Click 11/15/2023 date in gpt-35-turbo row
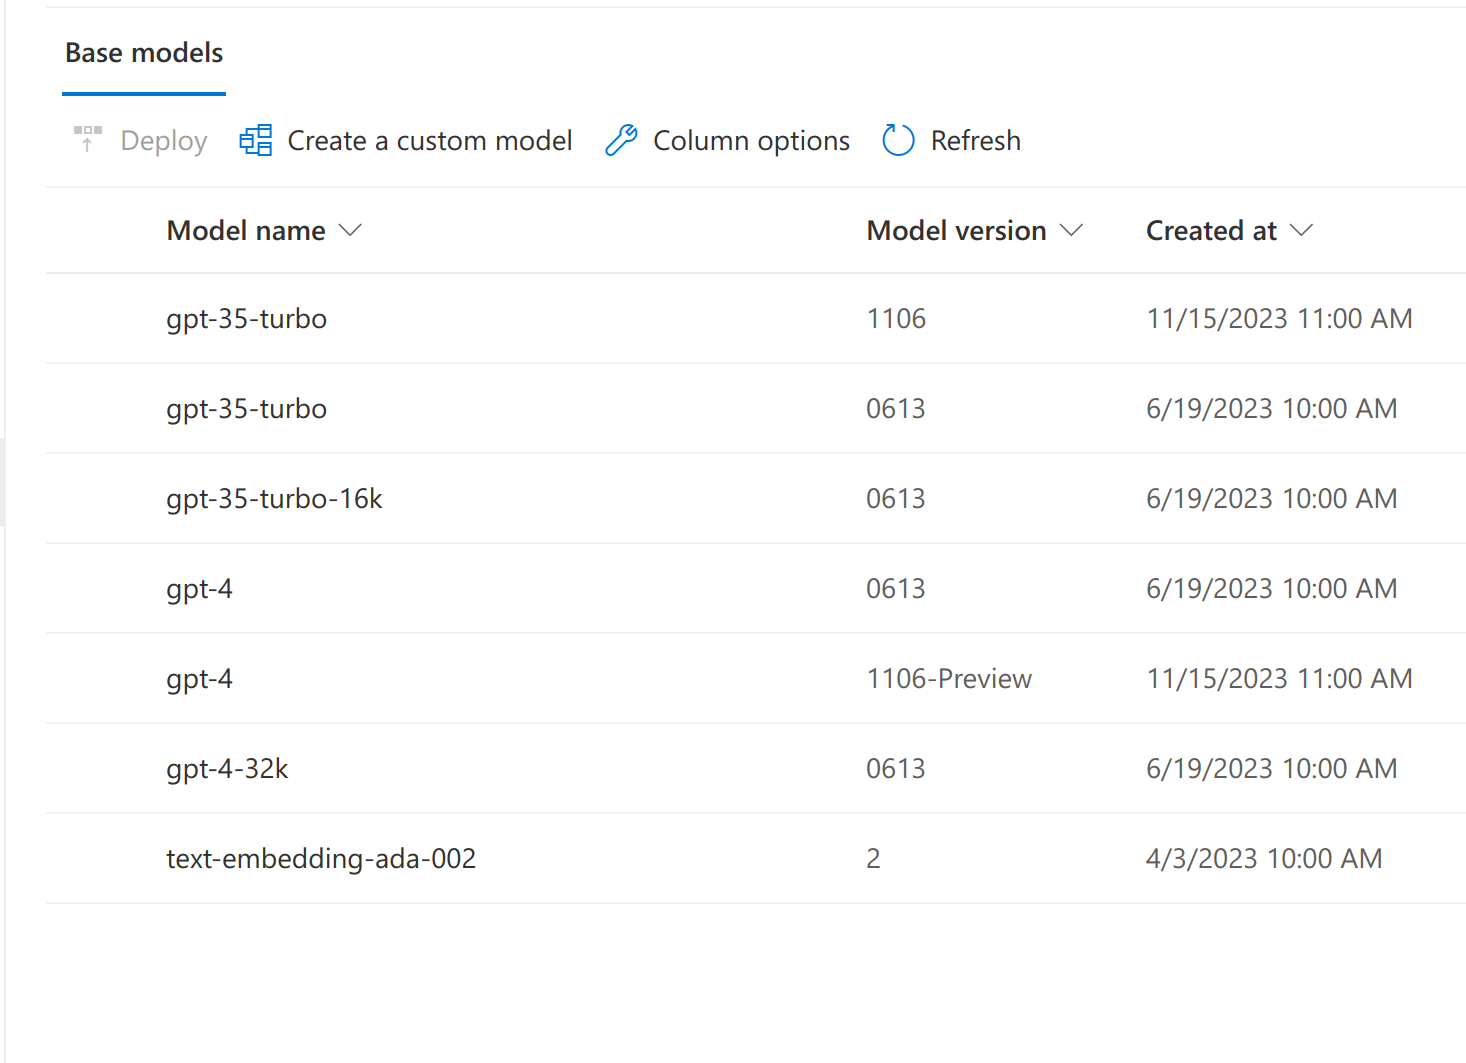The image size is (1466, 1063). (x=1279, y=319)
